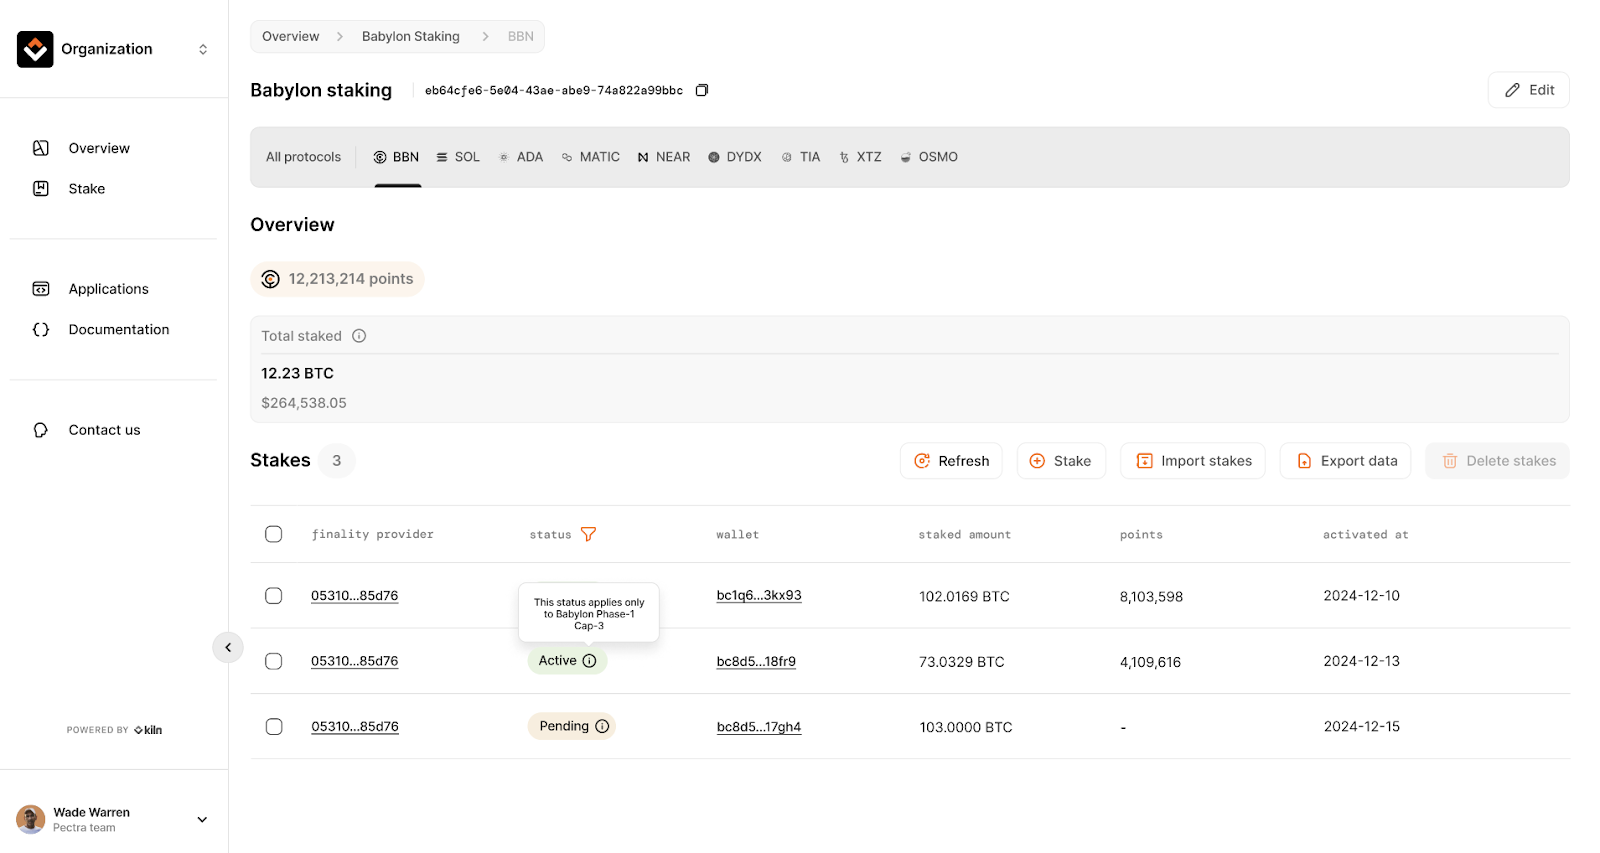
Task: Open finality provider link in the 102.0169 BTC row
Action: (x=355, y=596)
